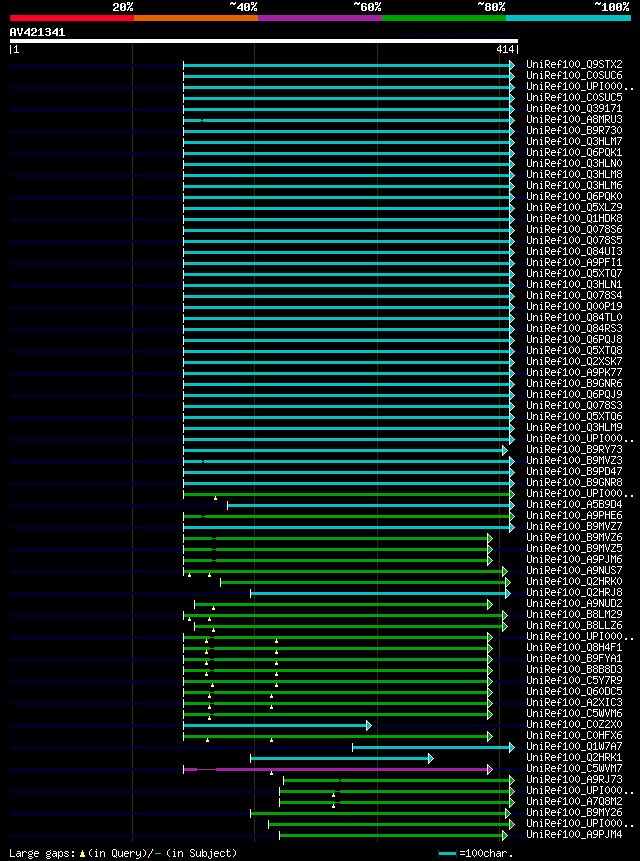Select label UniRef100_Q3HLM7
Screen dimensions: 640x861
click(574, 141)
